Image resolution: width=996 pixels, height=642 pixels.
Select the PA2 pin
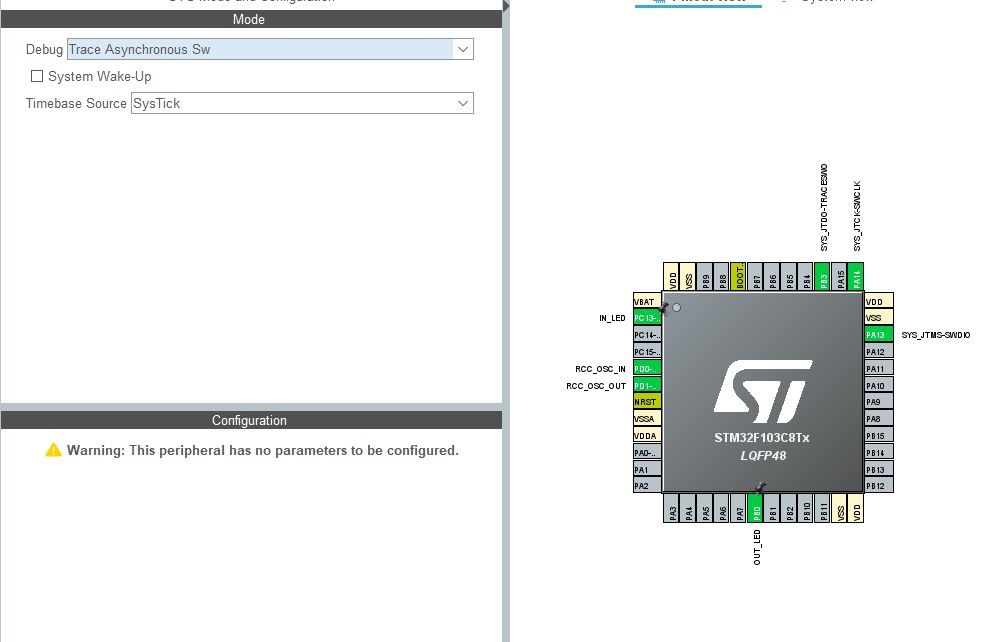[647, 486]
